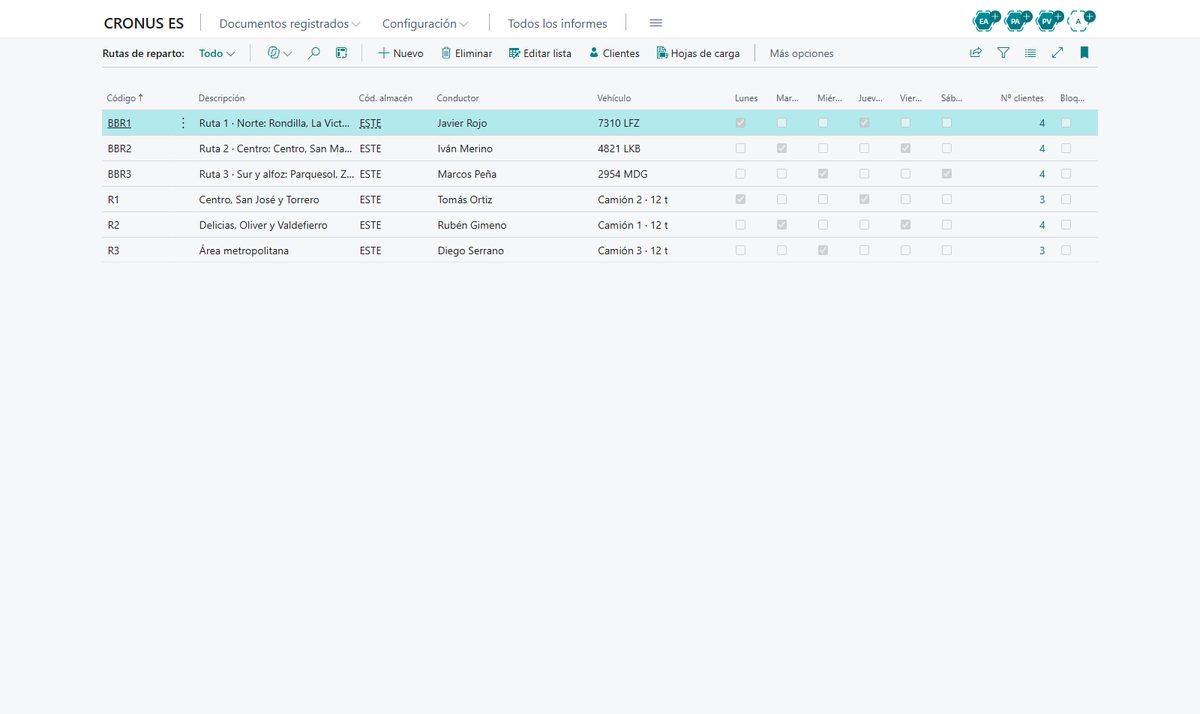This screenshot has width=1200, height=714.
Task: Open the Nº clientes value for BBR2
Action: [x=1042, y=148]
